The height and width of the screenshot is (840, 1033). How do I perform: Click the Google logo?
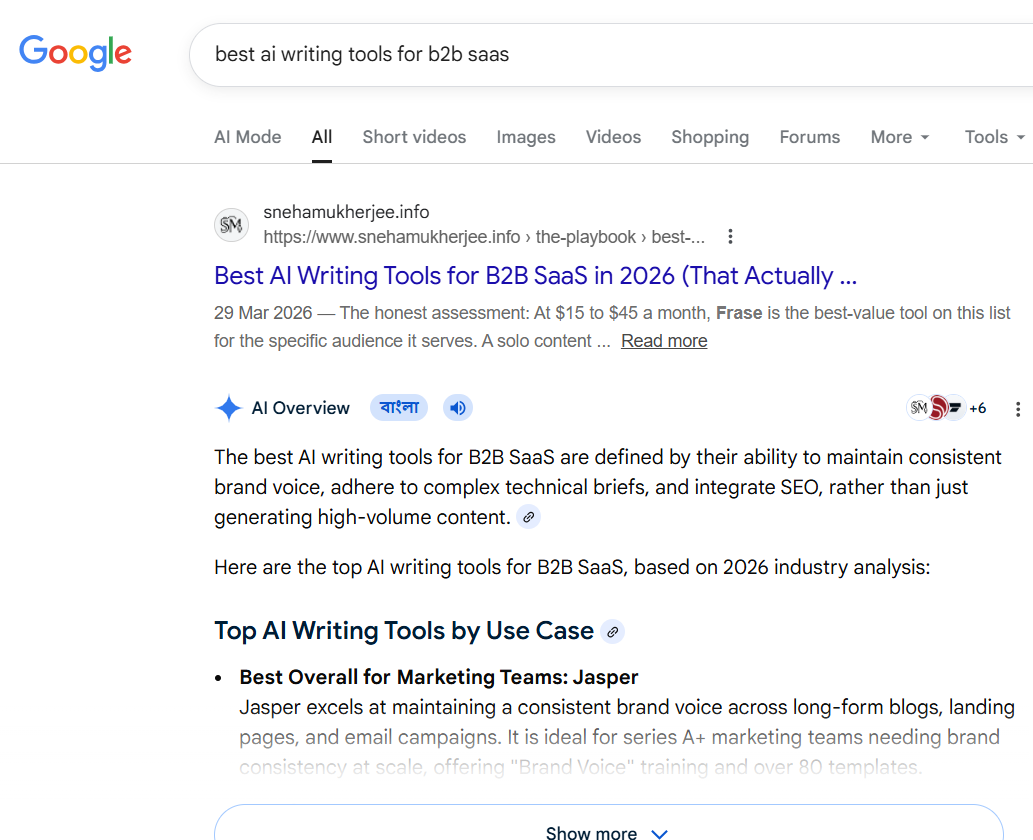click(x=75, y=53)
